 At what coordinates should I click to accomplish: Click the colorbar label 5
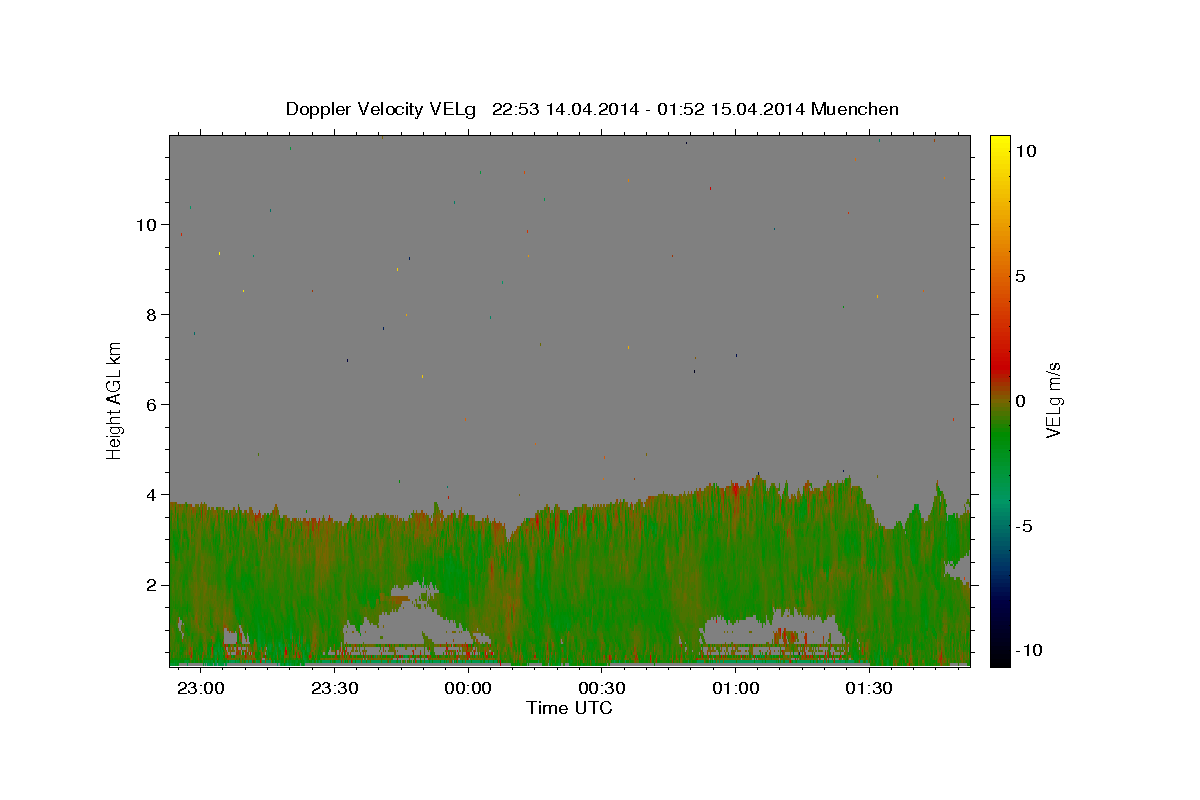[1020, 276]
